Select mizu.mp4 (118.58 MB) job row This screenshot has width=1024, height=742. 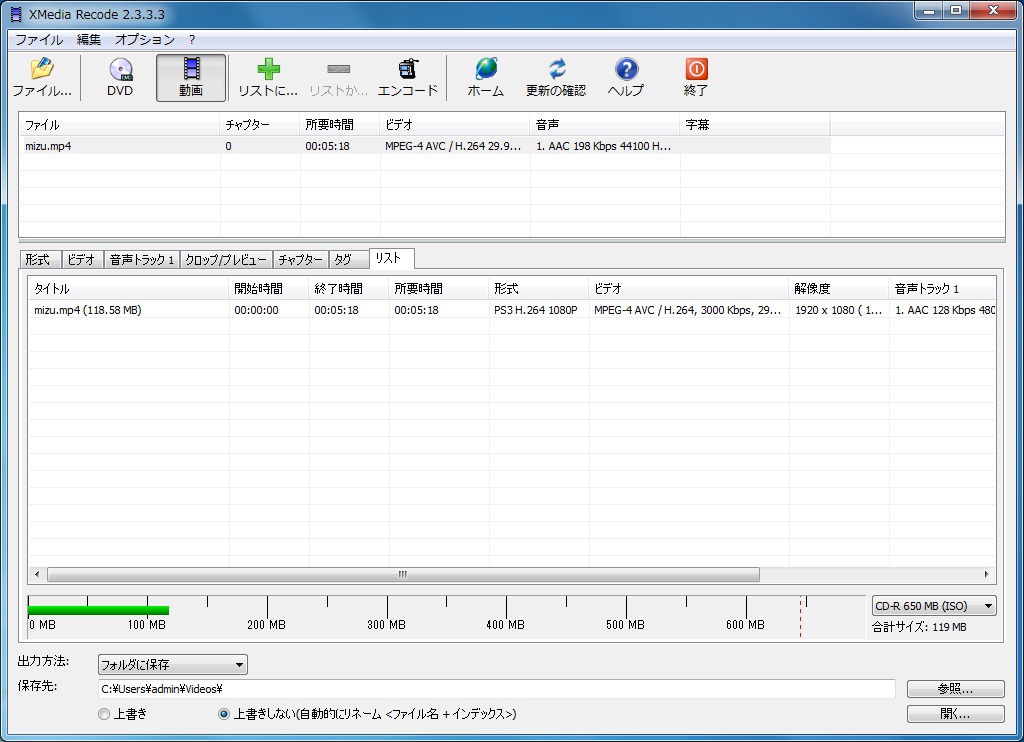pyautogui.click(x=511, y=310)
